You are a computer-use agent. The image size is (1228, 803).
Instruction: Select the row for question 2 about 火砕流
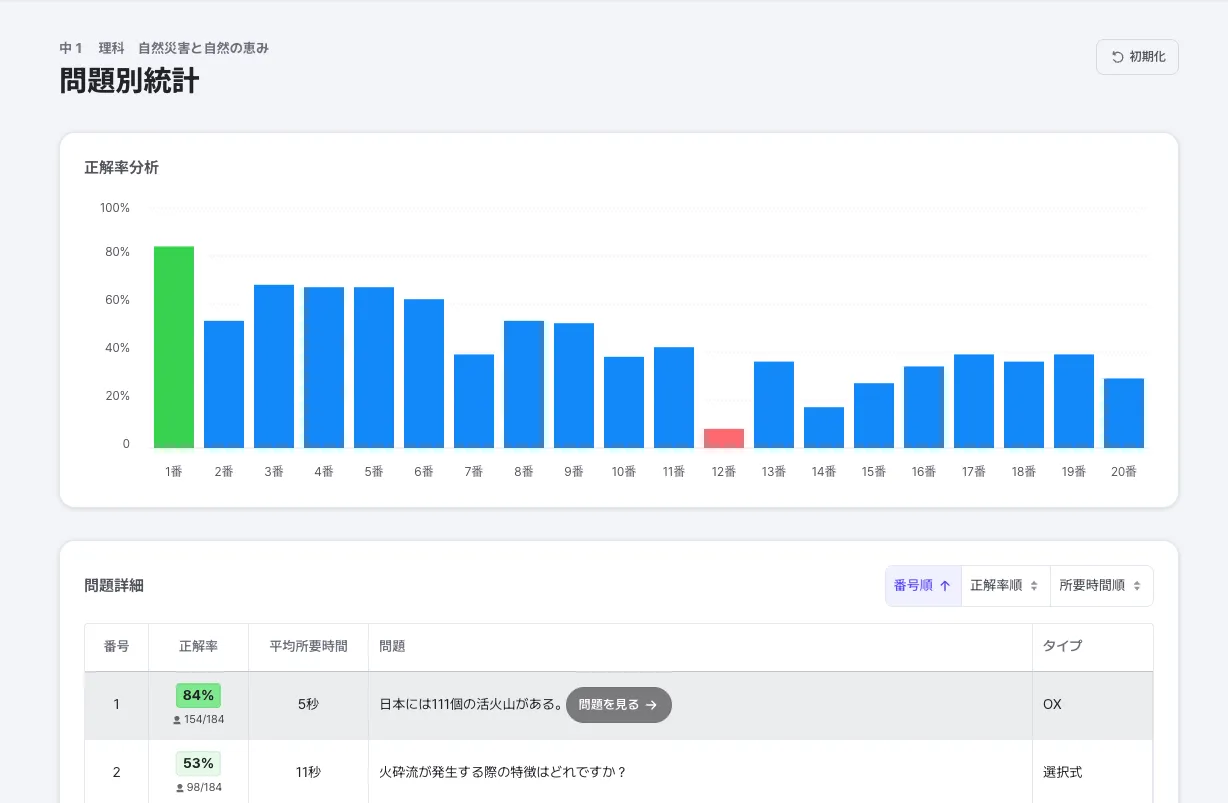700,772
